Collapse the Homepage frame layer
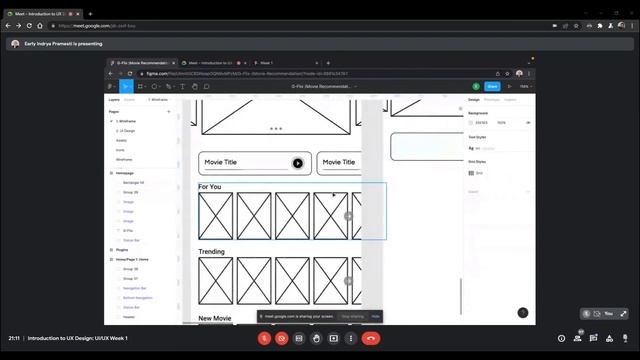The image size is (640, 360). 111,173
